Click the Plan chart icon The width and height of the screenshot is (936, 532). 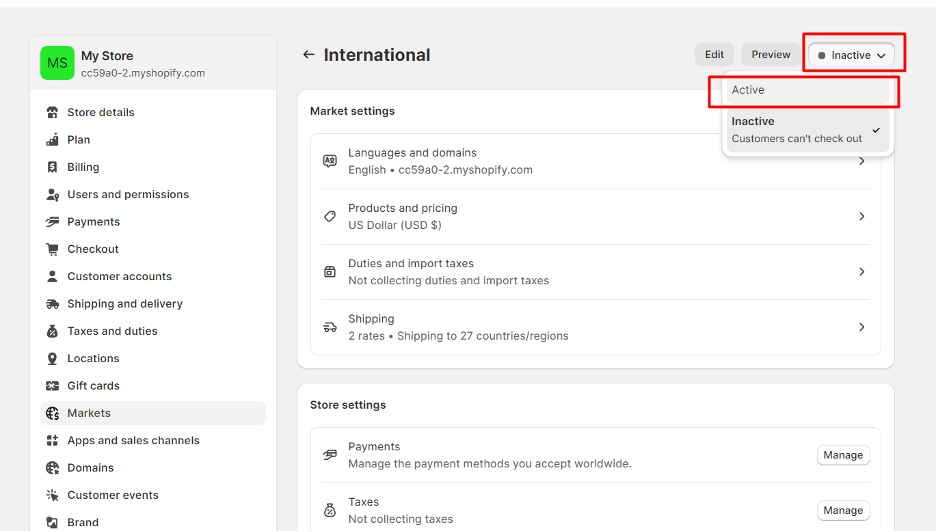[x=53, y=140]
